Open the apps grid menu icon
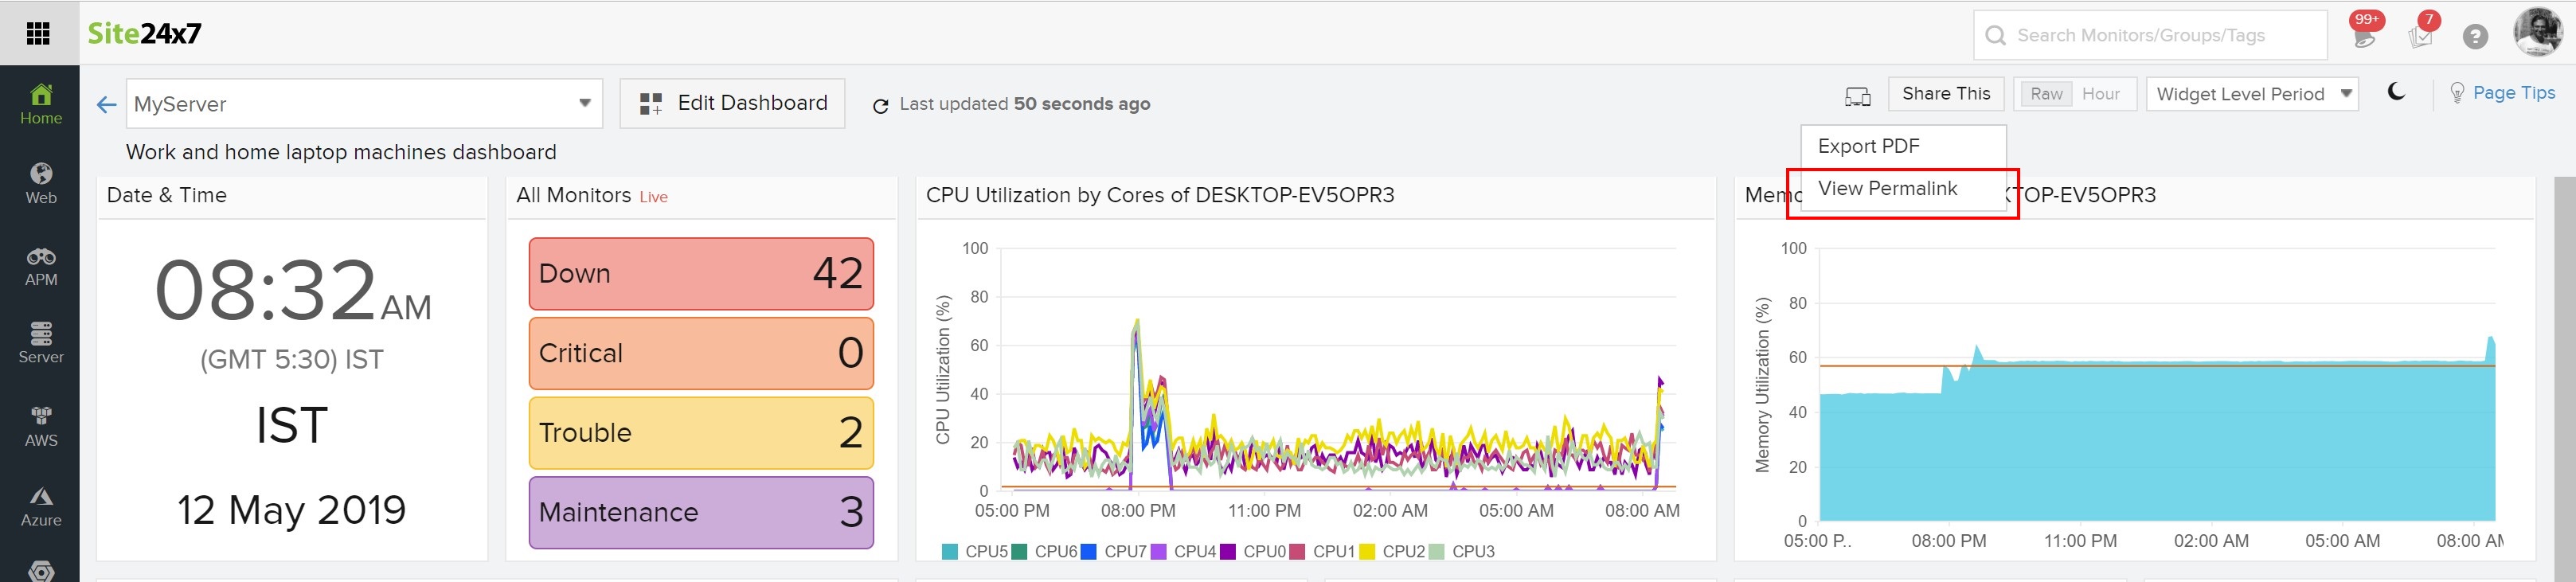The height and width of the screenshot is (582, 2576). 38,34
